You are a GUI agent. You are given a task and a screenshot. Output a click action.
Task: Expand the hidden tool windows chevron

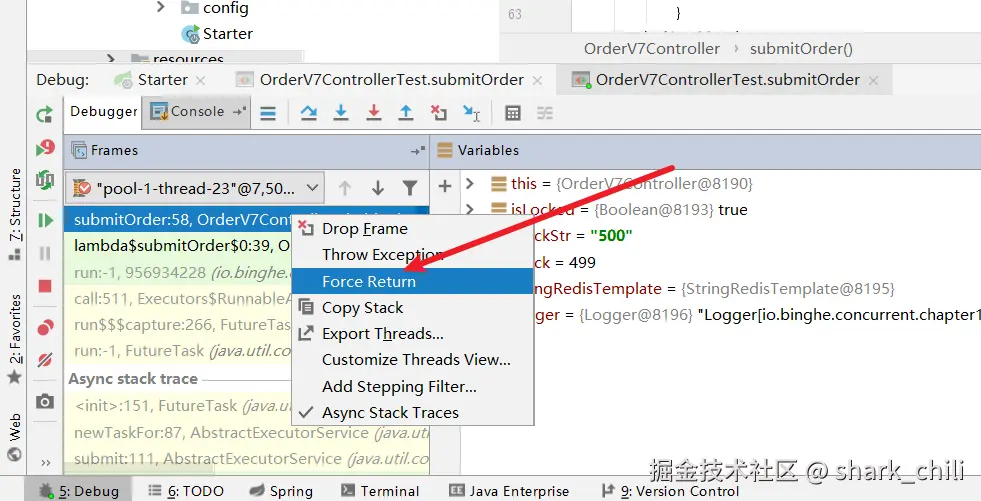pyautogui.click(x=45, y=463)
